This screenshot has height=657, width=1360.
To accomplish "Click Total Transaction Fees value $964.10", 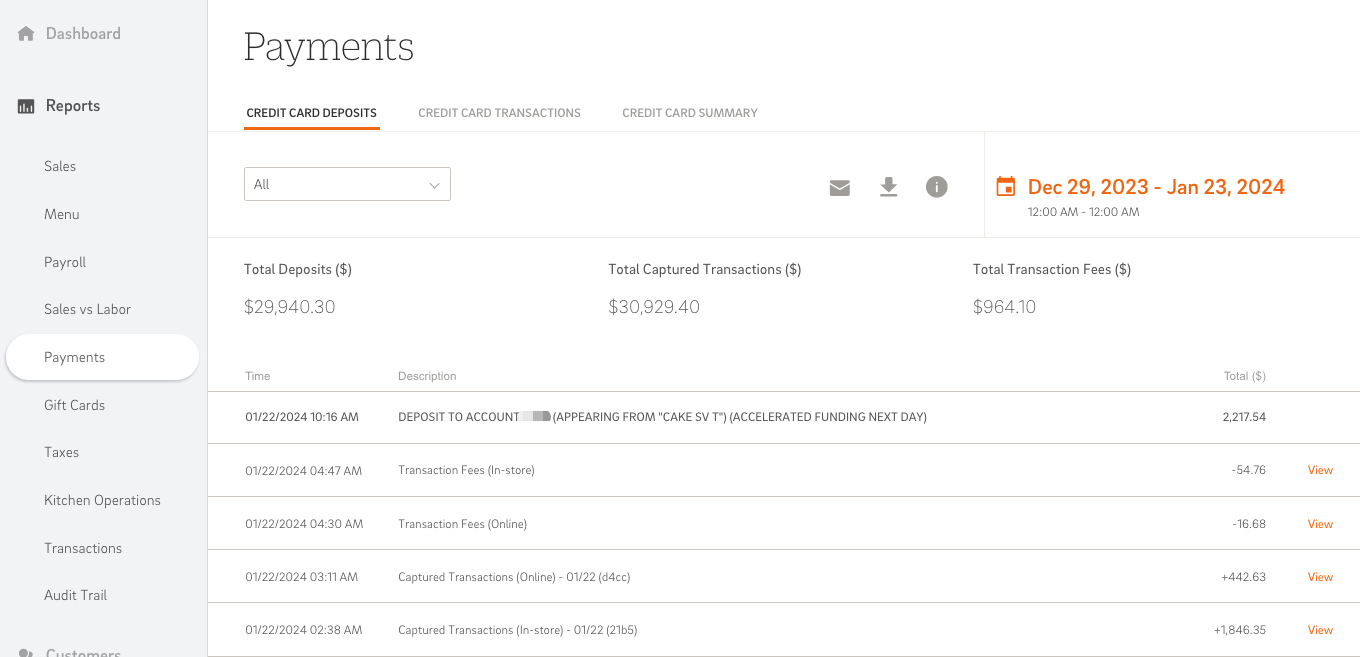I will point(1005,307).
